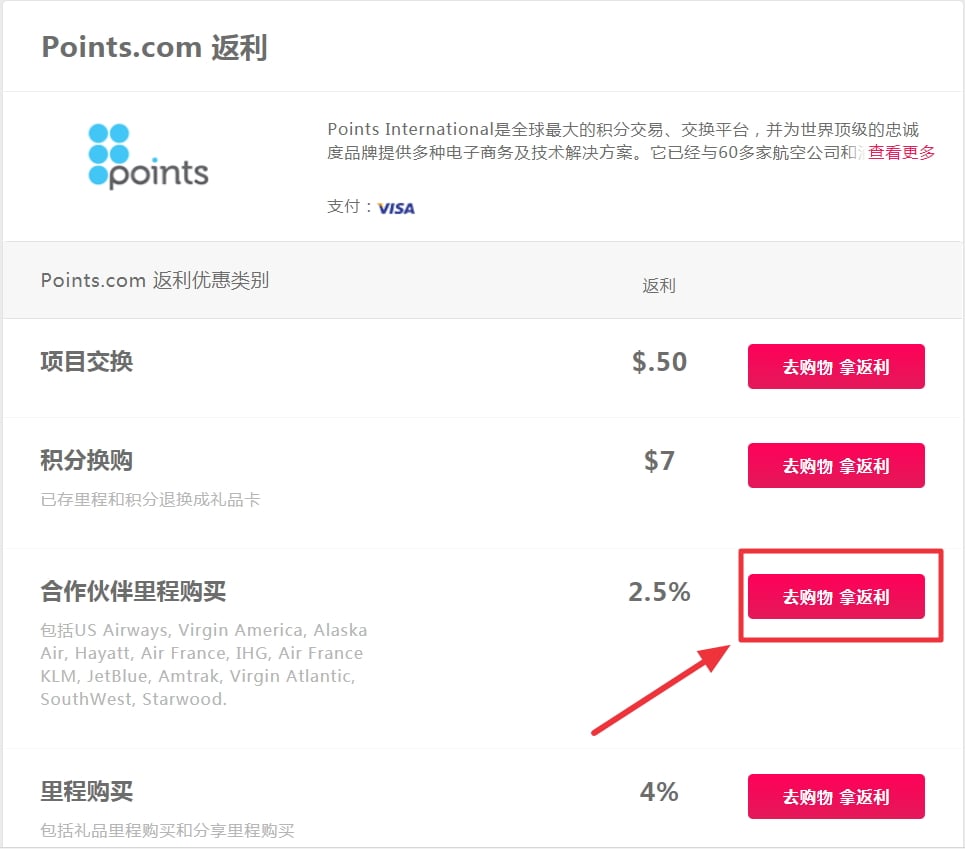Click the partner airlines list description
Image resolution: width=965 pixels, height=849 pixels.
(x=204, y=664)
